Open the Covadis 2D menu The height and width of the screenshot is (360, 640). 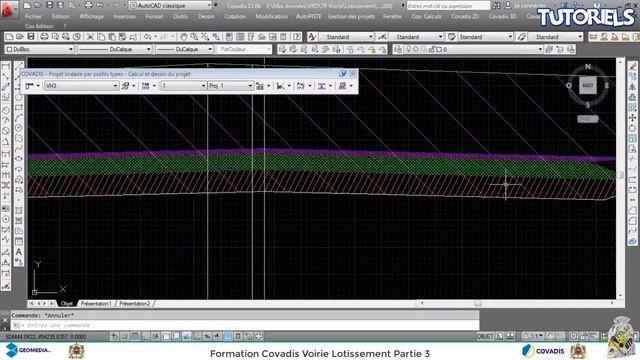[465, 16]
